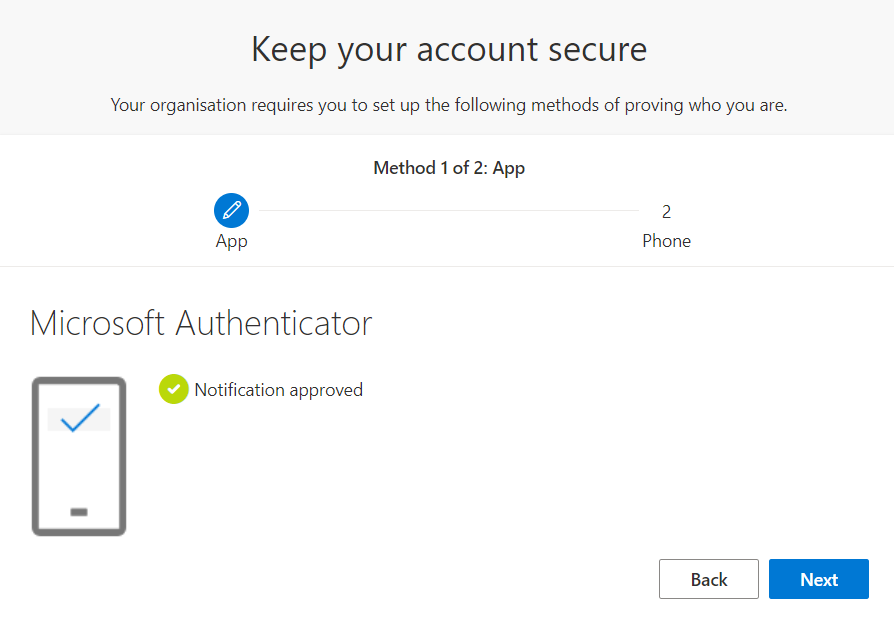
Task: Select the Phone step label
Action: (666, 241)
